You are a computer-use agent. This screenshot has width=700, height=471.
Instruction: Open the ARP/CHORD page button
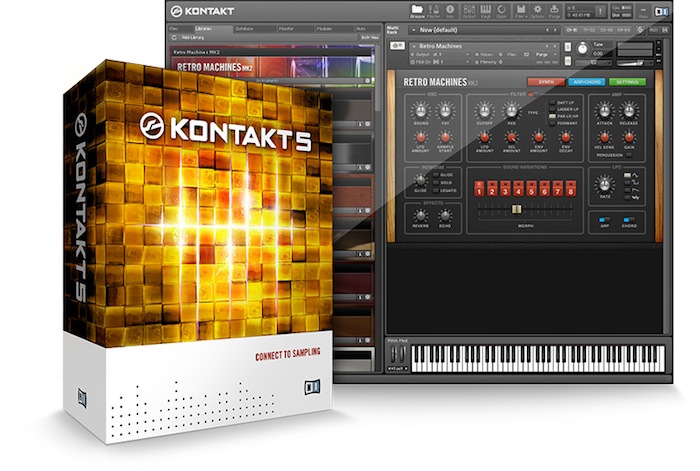click(587, 82)
